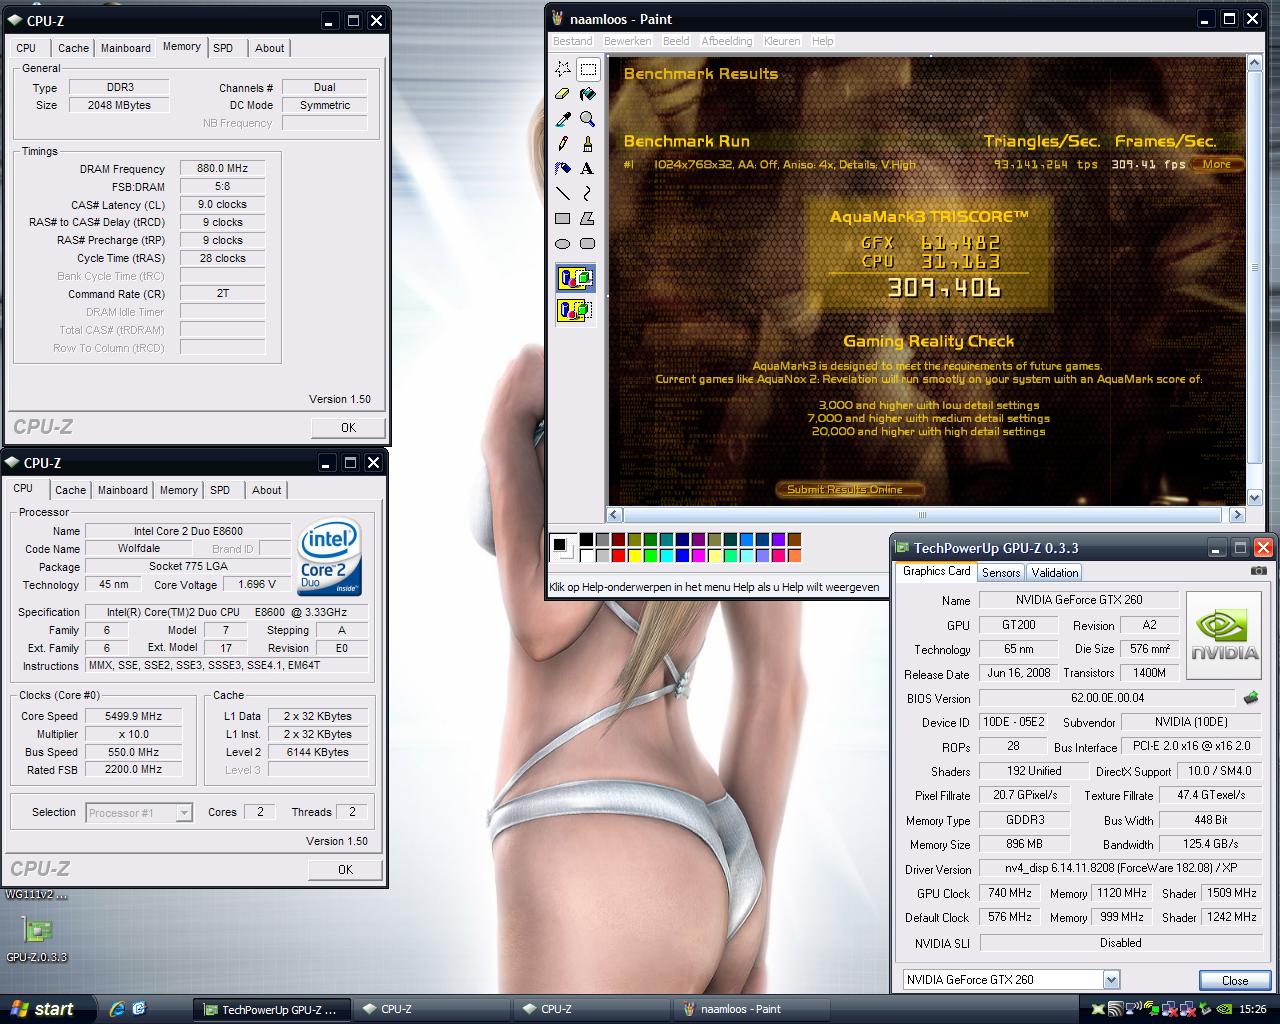Select the Brush tool in Paint

588,144
